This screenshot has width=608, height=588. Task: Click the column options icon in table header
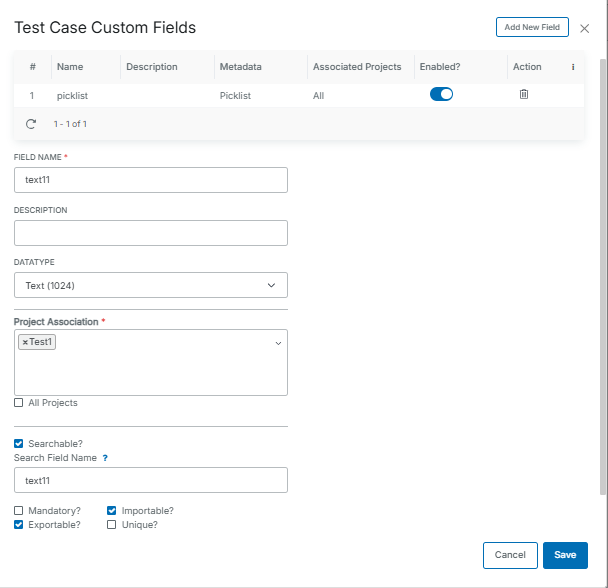click(572, 67)
